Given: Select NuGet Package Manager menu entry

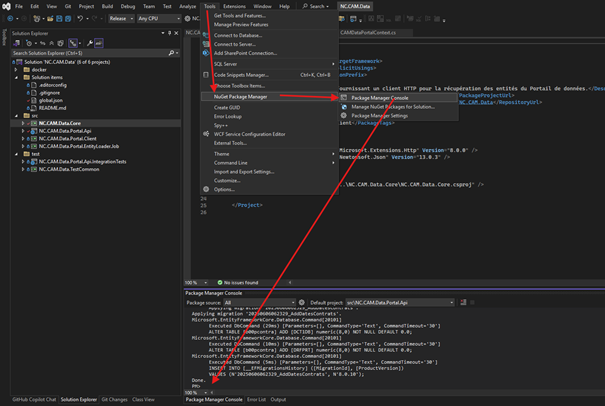Looking at the screenshot, I should tap(241, 97).
